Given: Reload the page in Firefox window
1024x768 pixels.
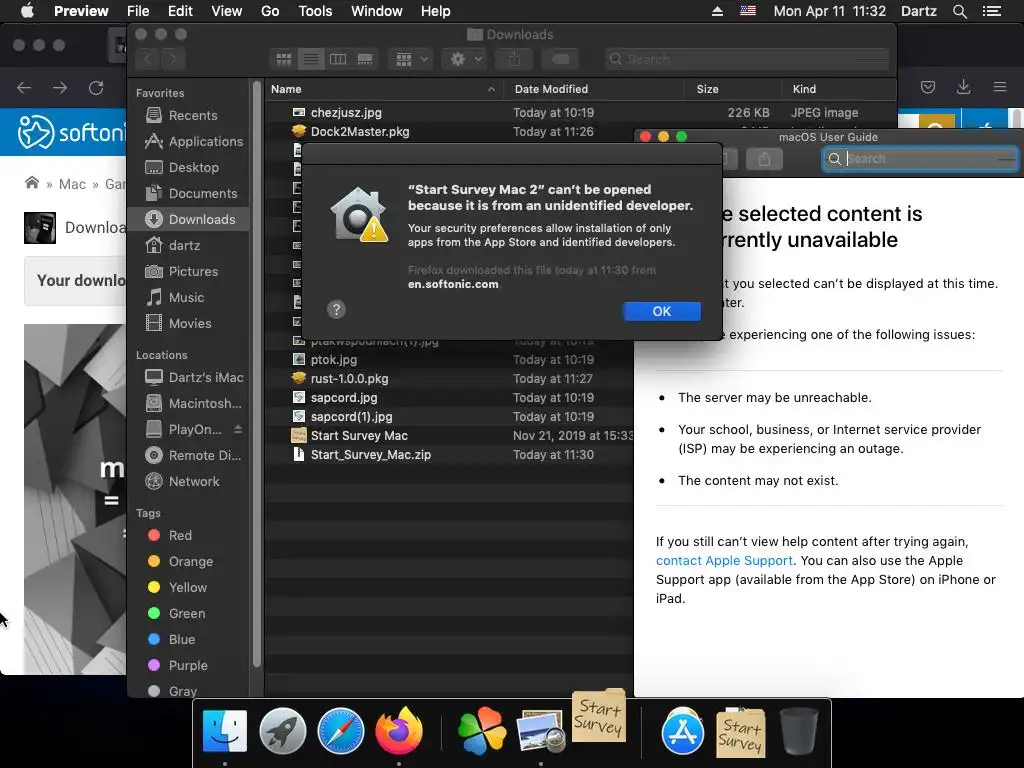Looking at the screenshot, I should pyautogui.click(x=96, y=88).
